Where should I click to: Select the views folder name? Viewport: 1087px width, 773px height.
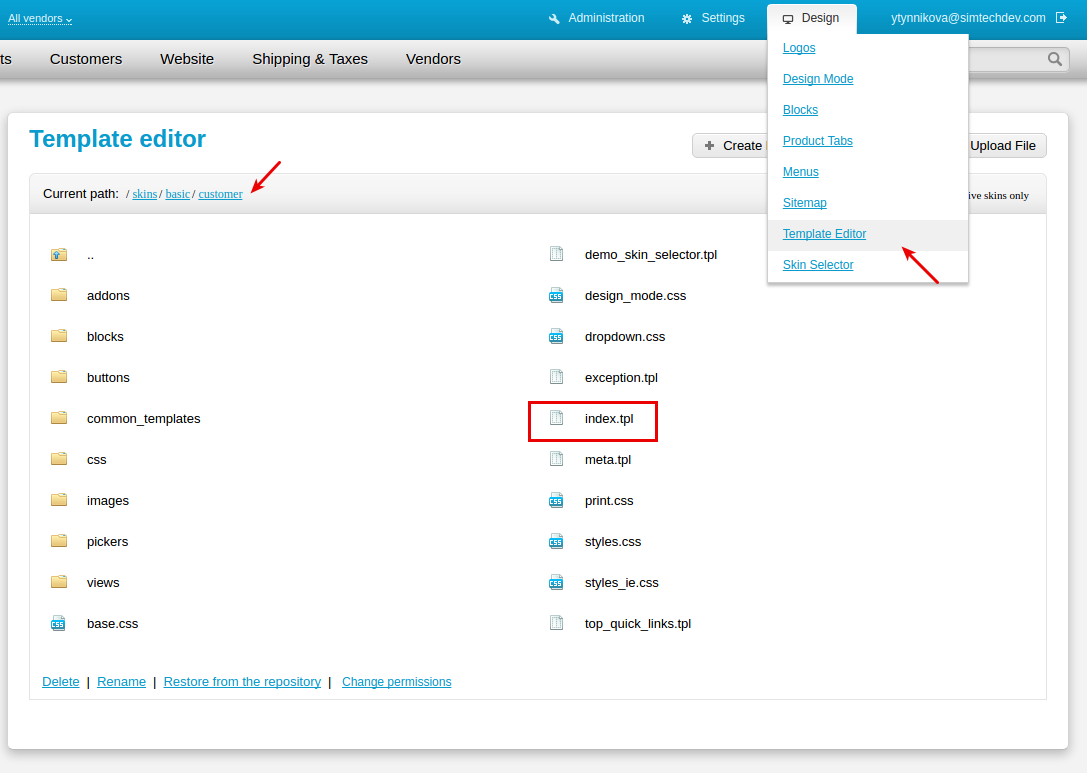(x=103, y=583)
